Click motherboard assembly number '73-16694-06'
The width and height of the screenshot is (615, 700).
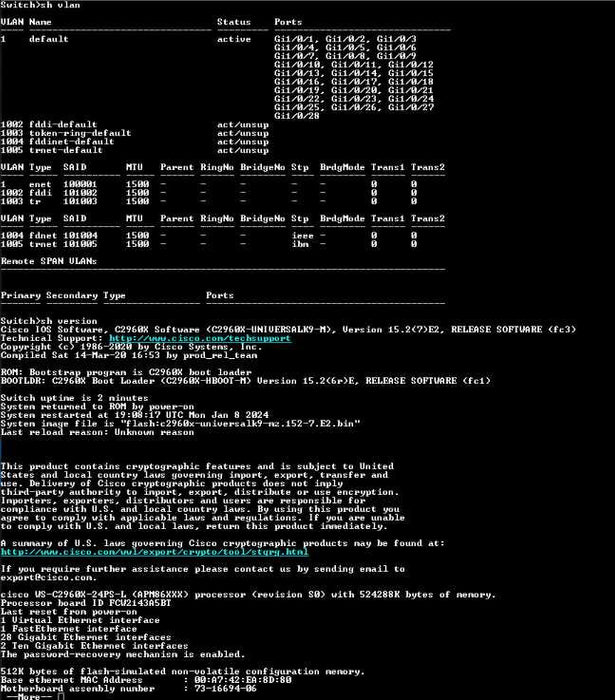pyautogui.click(x=226, y=689)
